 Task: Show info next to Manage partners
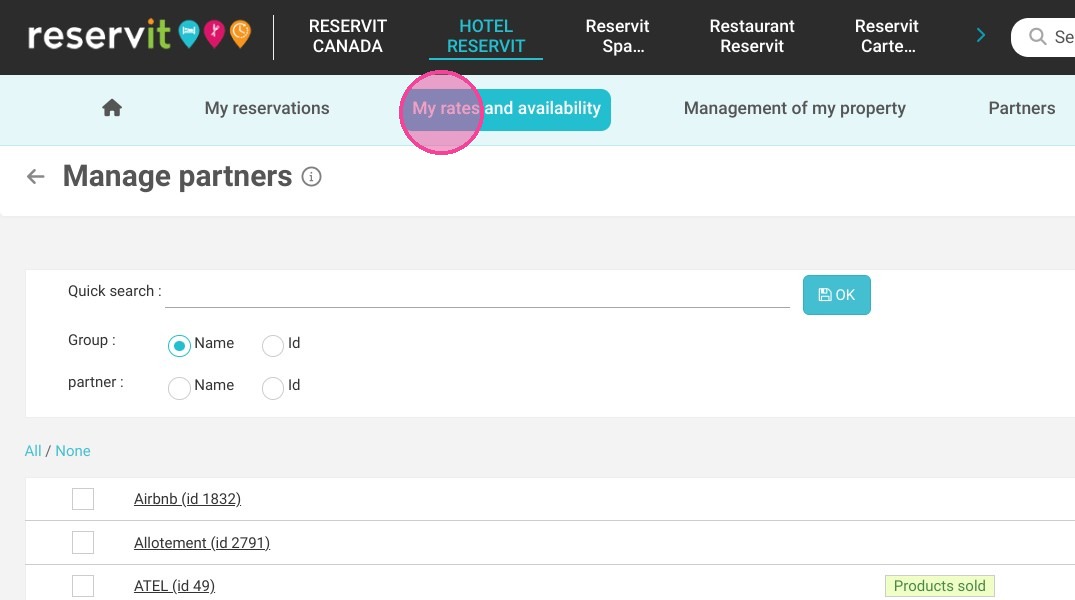point(311,177)
